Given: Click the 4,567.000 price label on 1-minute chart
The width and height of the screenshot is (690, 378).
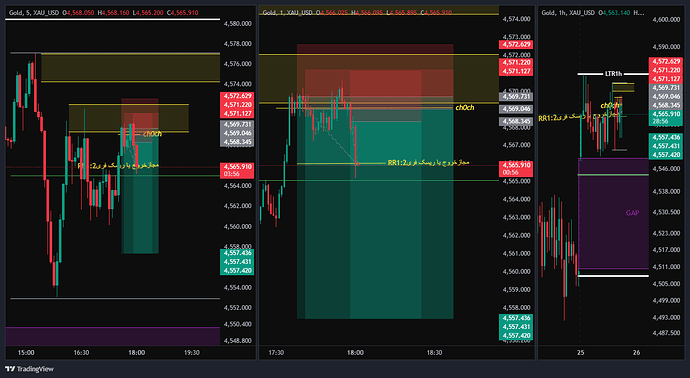Looking at the screenshot, I should [516, 145].
